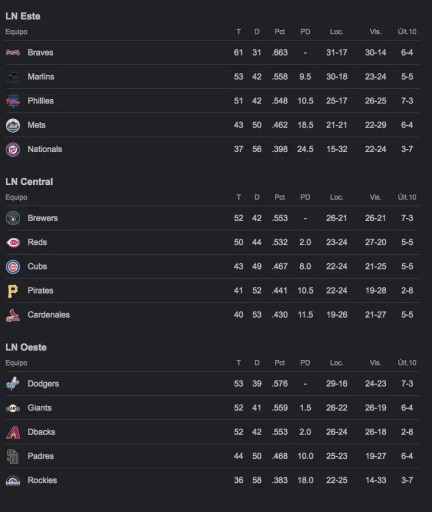The height and width of the screenshot is (512, 432).
Task: Click the Dodgers team logo
Action: (x=13, y=384)
